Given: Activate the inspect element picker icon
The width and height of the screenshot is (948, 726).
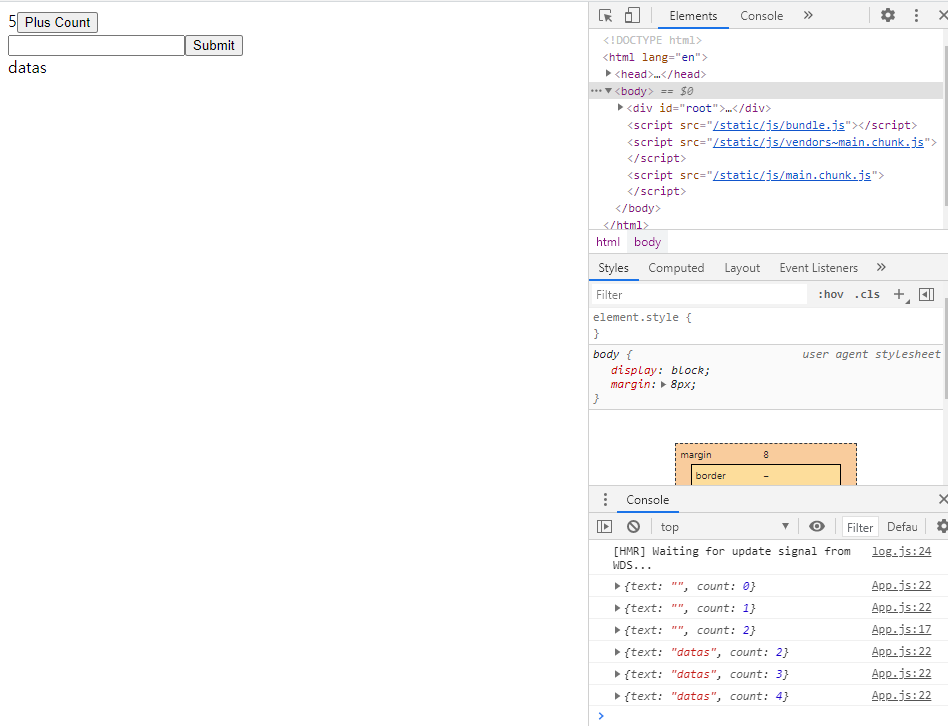Looking at the screenshot, I should coord(605,16).
